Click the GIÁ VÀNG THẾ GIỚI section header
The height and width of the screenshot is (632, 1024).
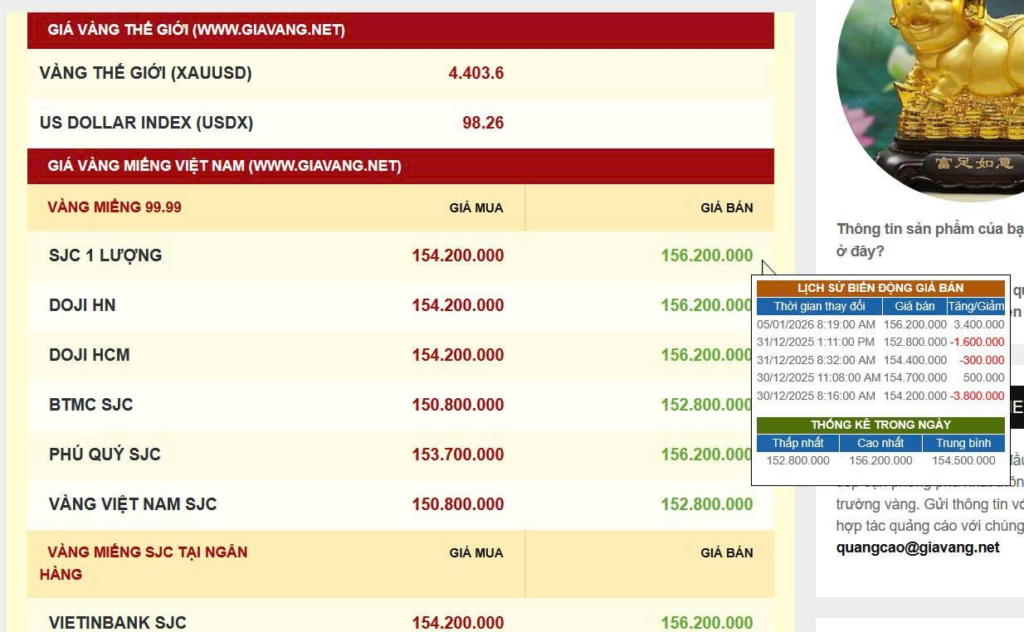[196, 30]
